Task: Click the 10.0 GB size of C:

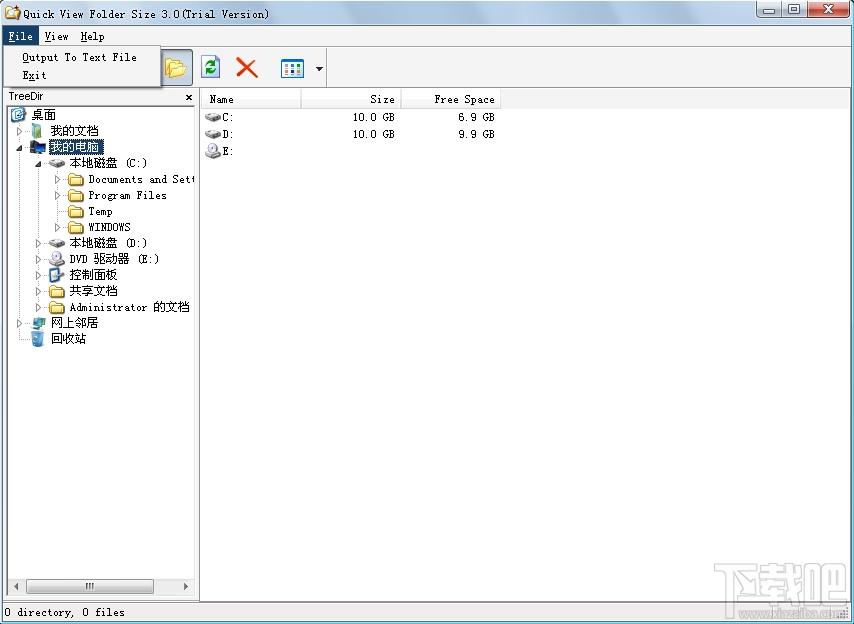Action: tap(374, 117)
